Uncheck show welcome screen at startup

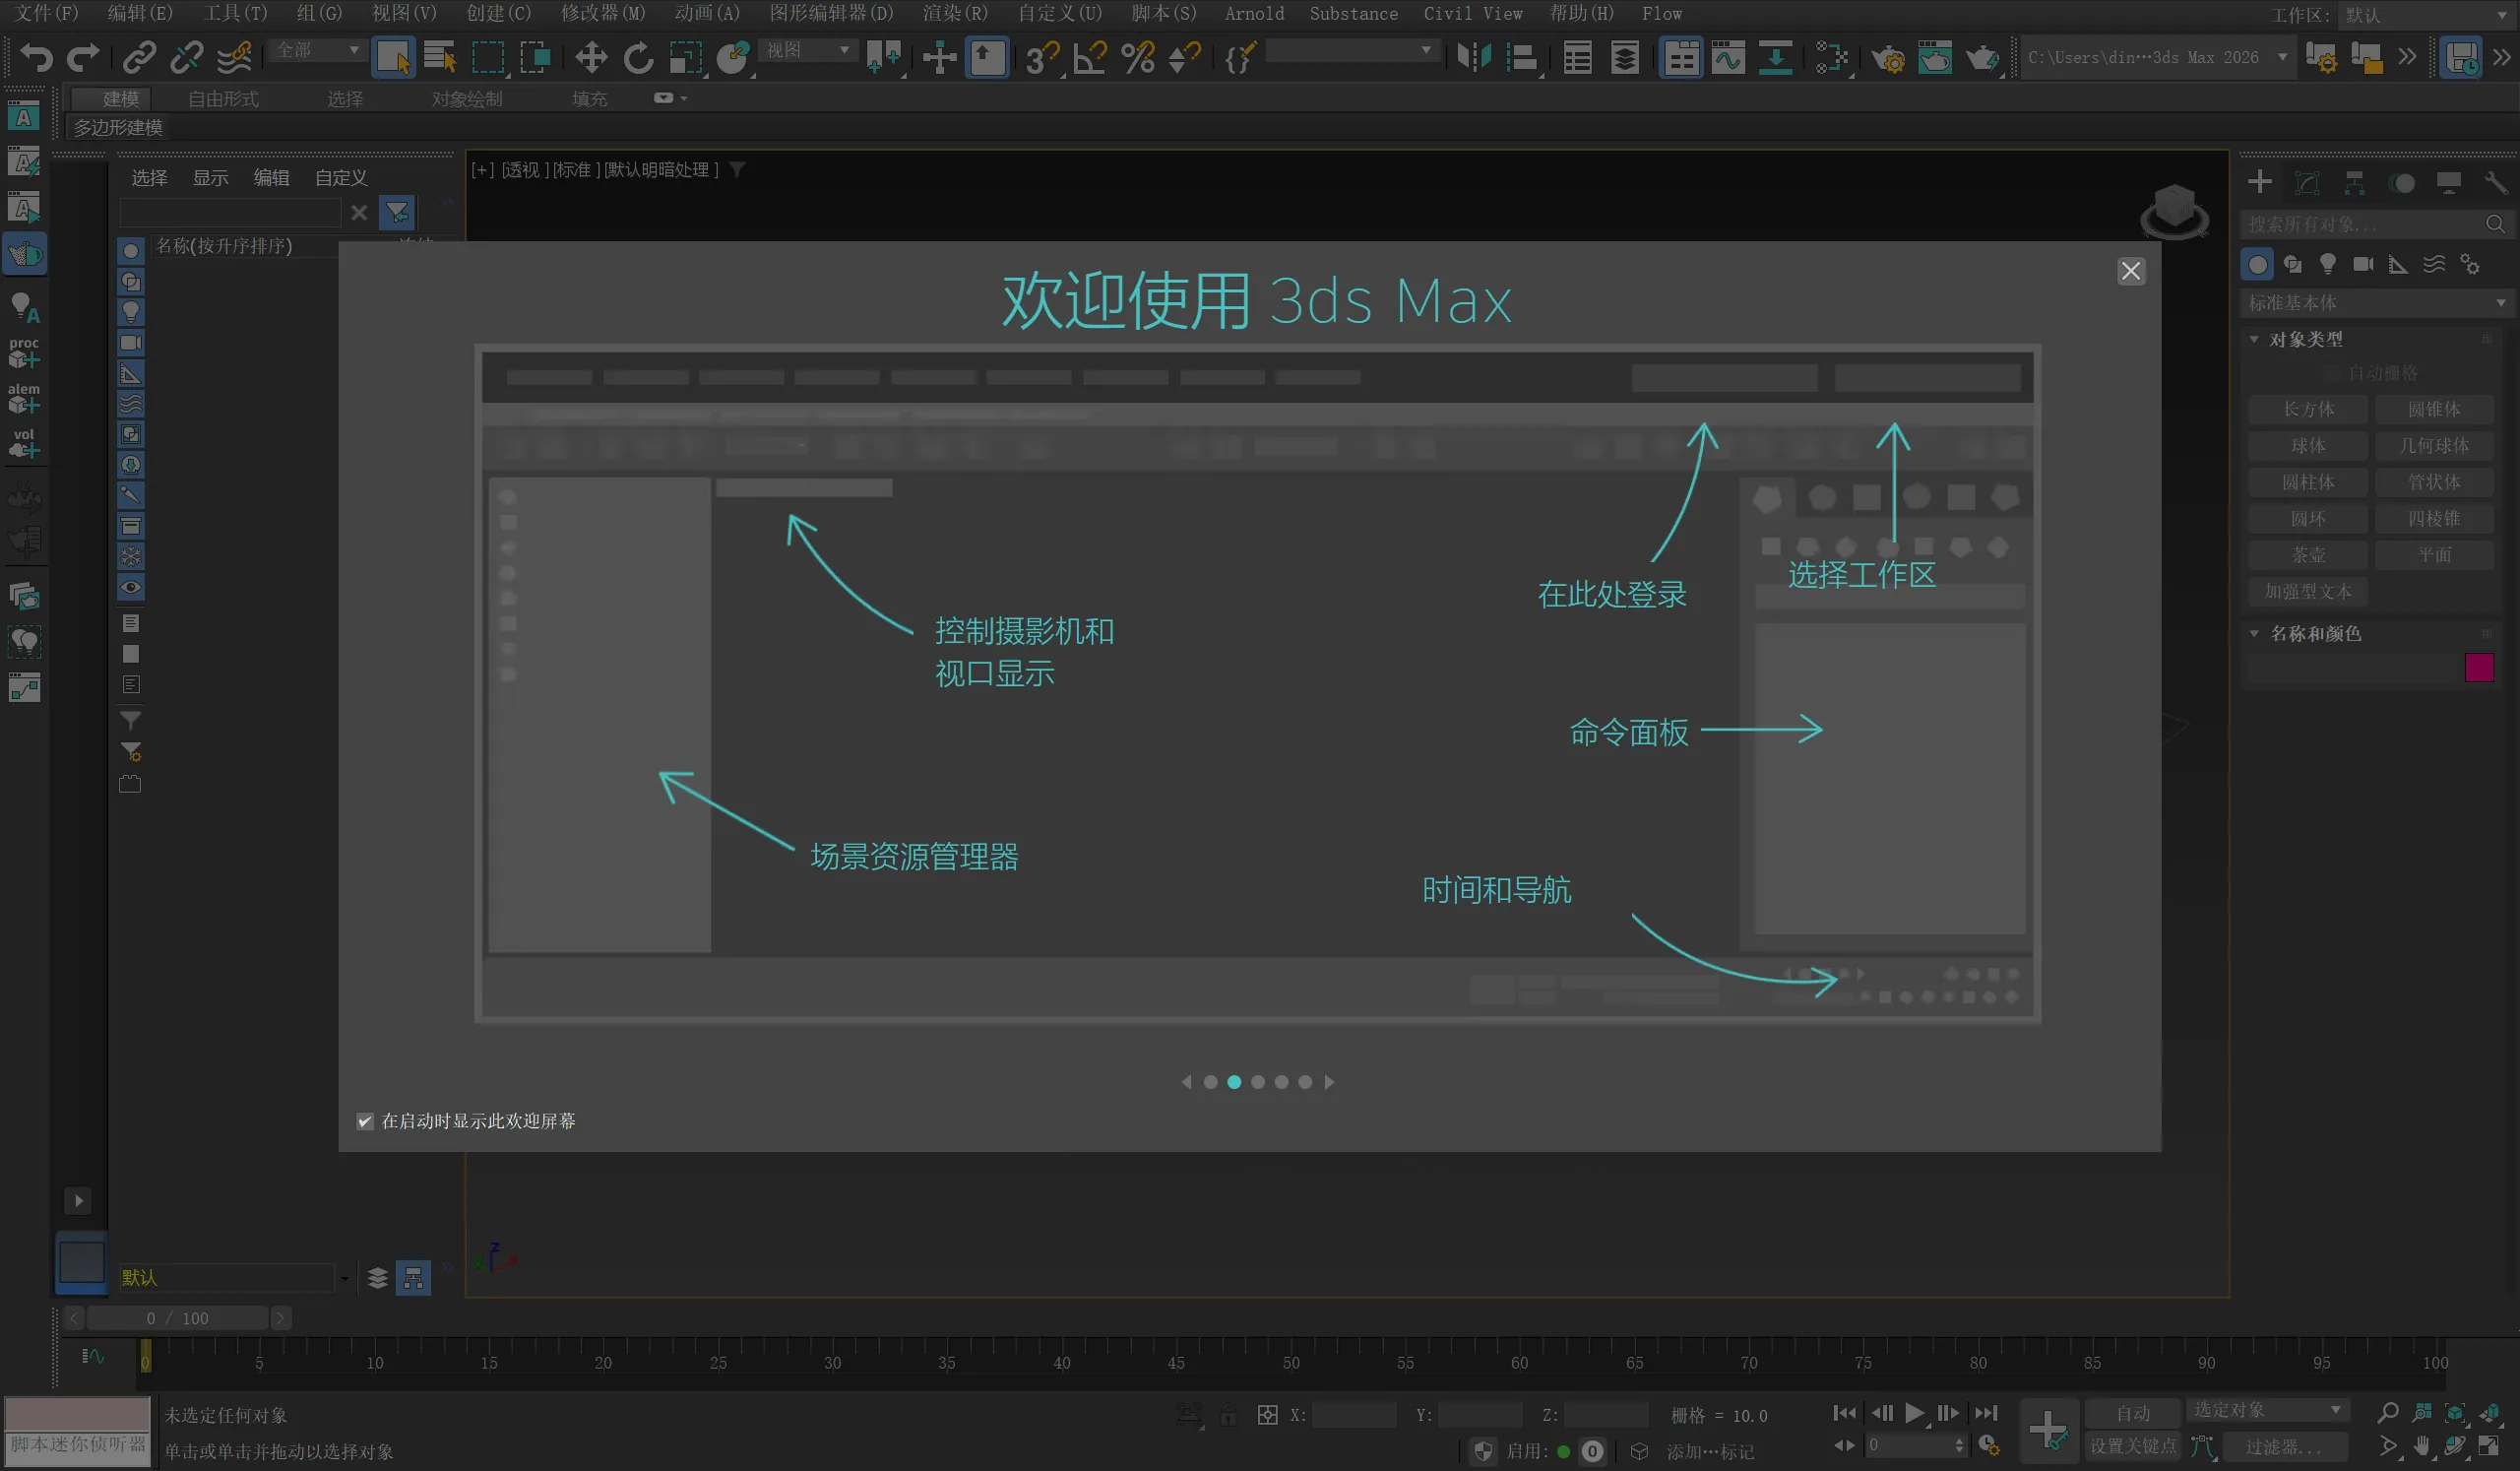coord(365,1121)
